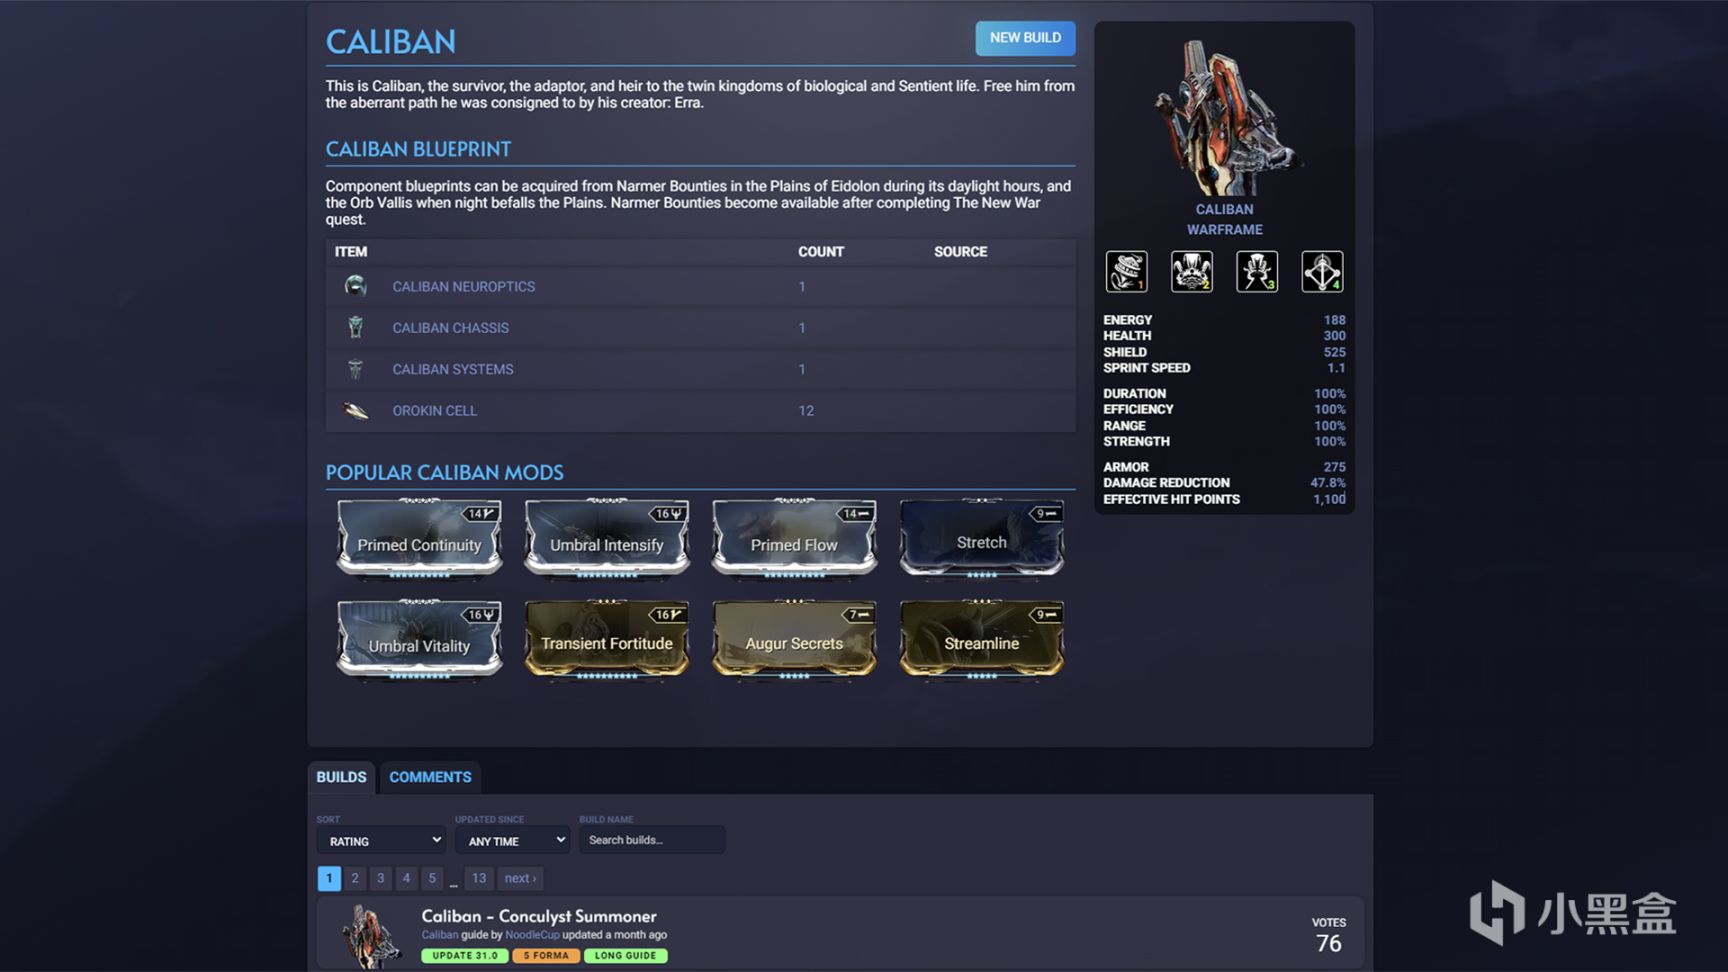Go to builds page 4
Viewport: 1728px width, 972px height.
(406, 878)
